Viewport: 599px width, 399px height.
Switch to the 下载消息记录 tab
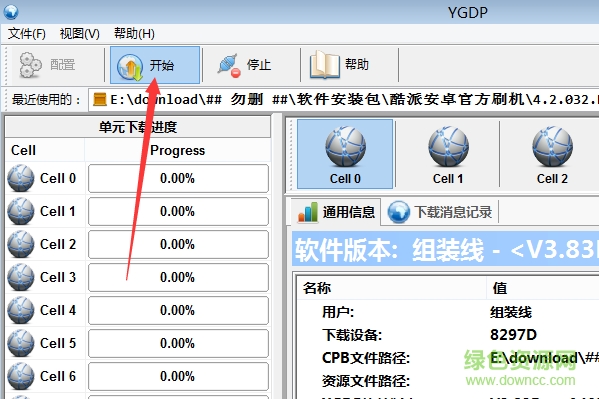coord(440,212)
